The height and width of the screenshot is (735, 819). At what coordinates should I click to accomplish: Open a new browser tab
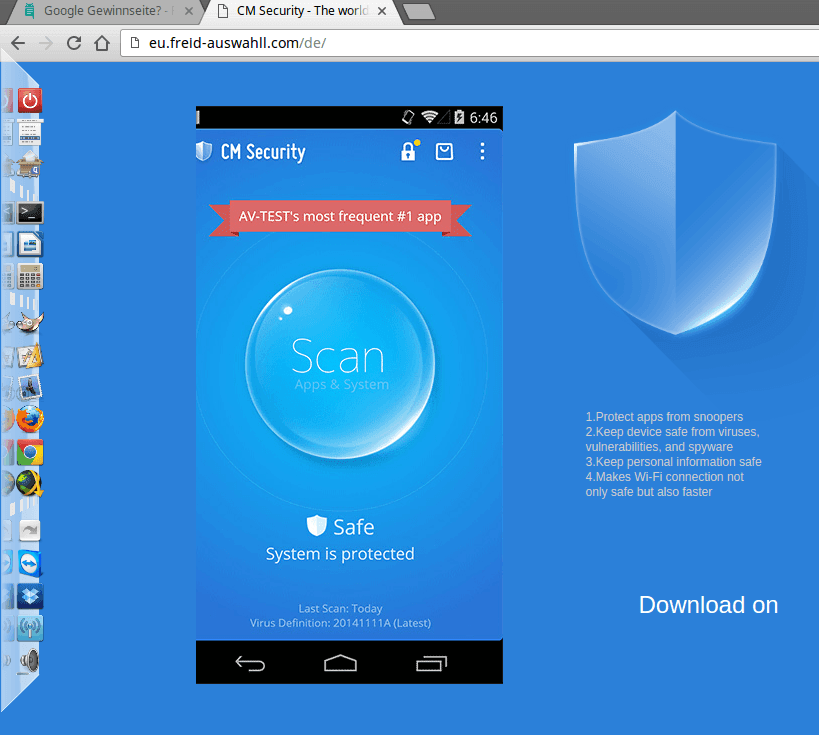tap(419, 11)
